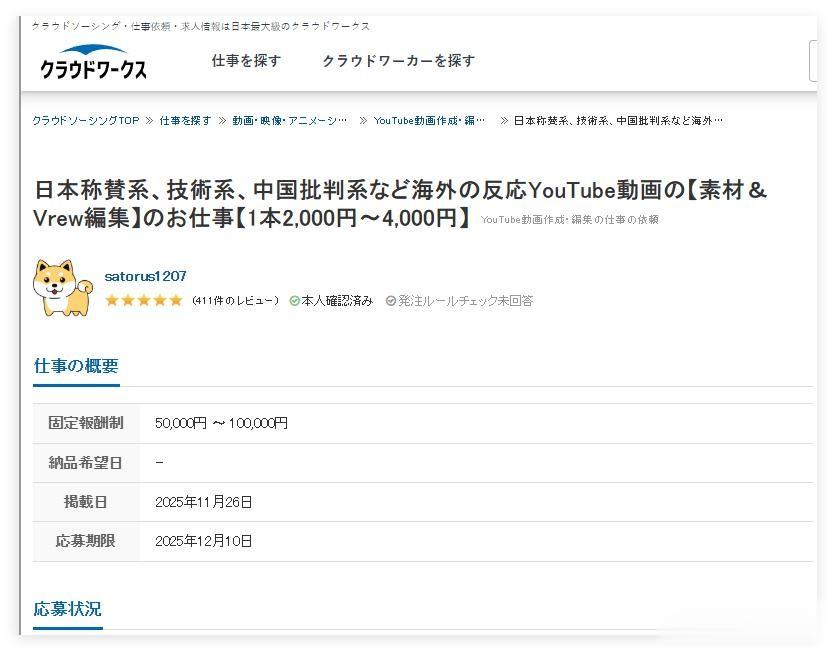Click the CrowdWorks logo
This screenshot has height=651, width=833.
click(94, 63)
